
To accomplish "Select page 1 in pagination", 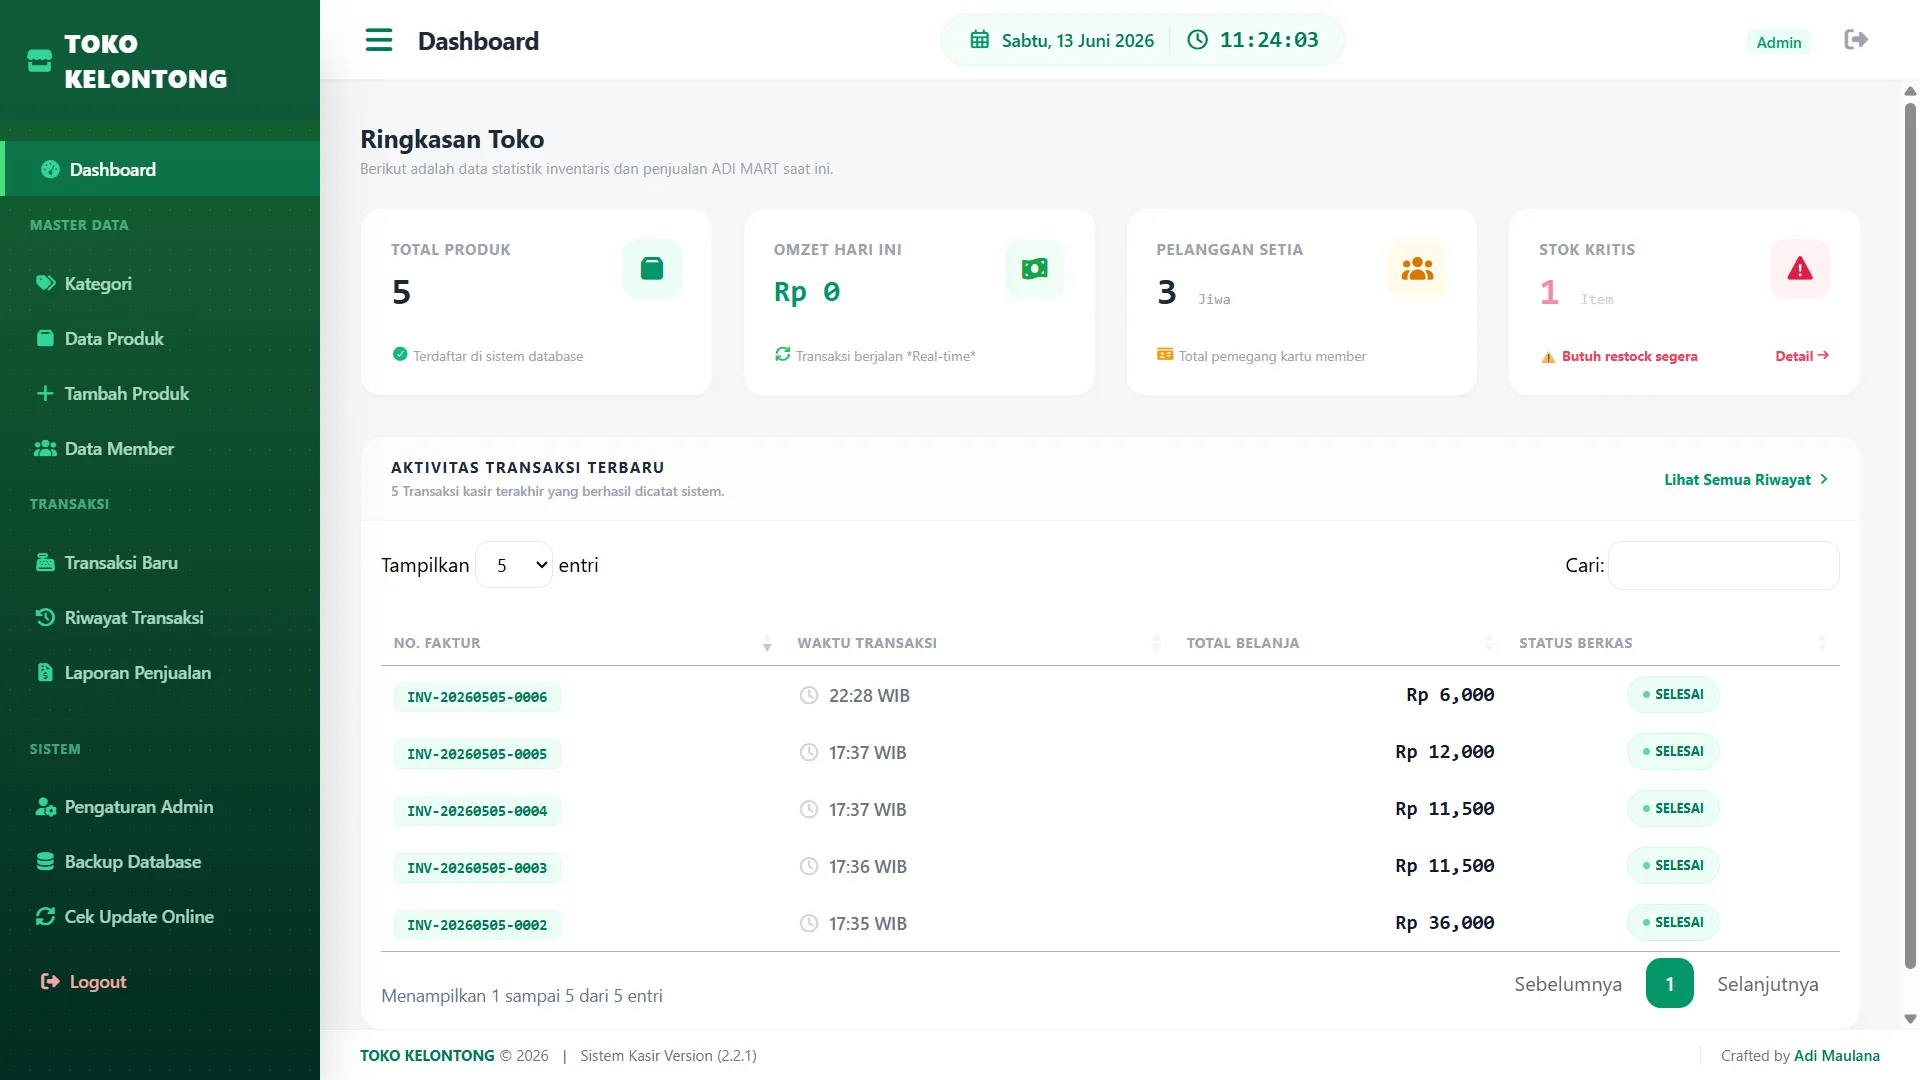I will click(1669, 984).
